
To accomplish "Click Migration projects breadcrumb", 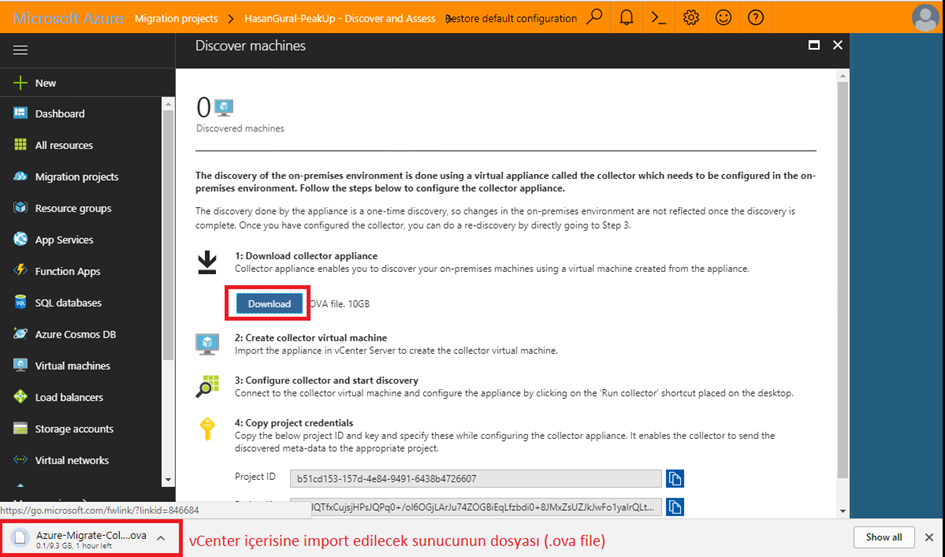I will (176, 19).
